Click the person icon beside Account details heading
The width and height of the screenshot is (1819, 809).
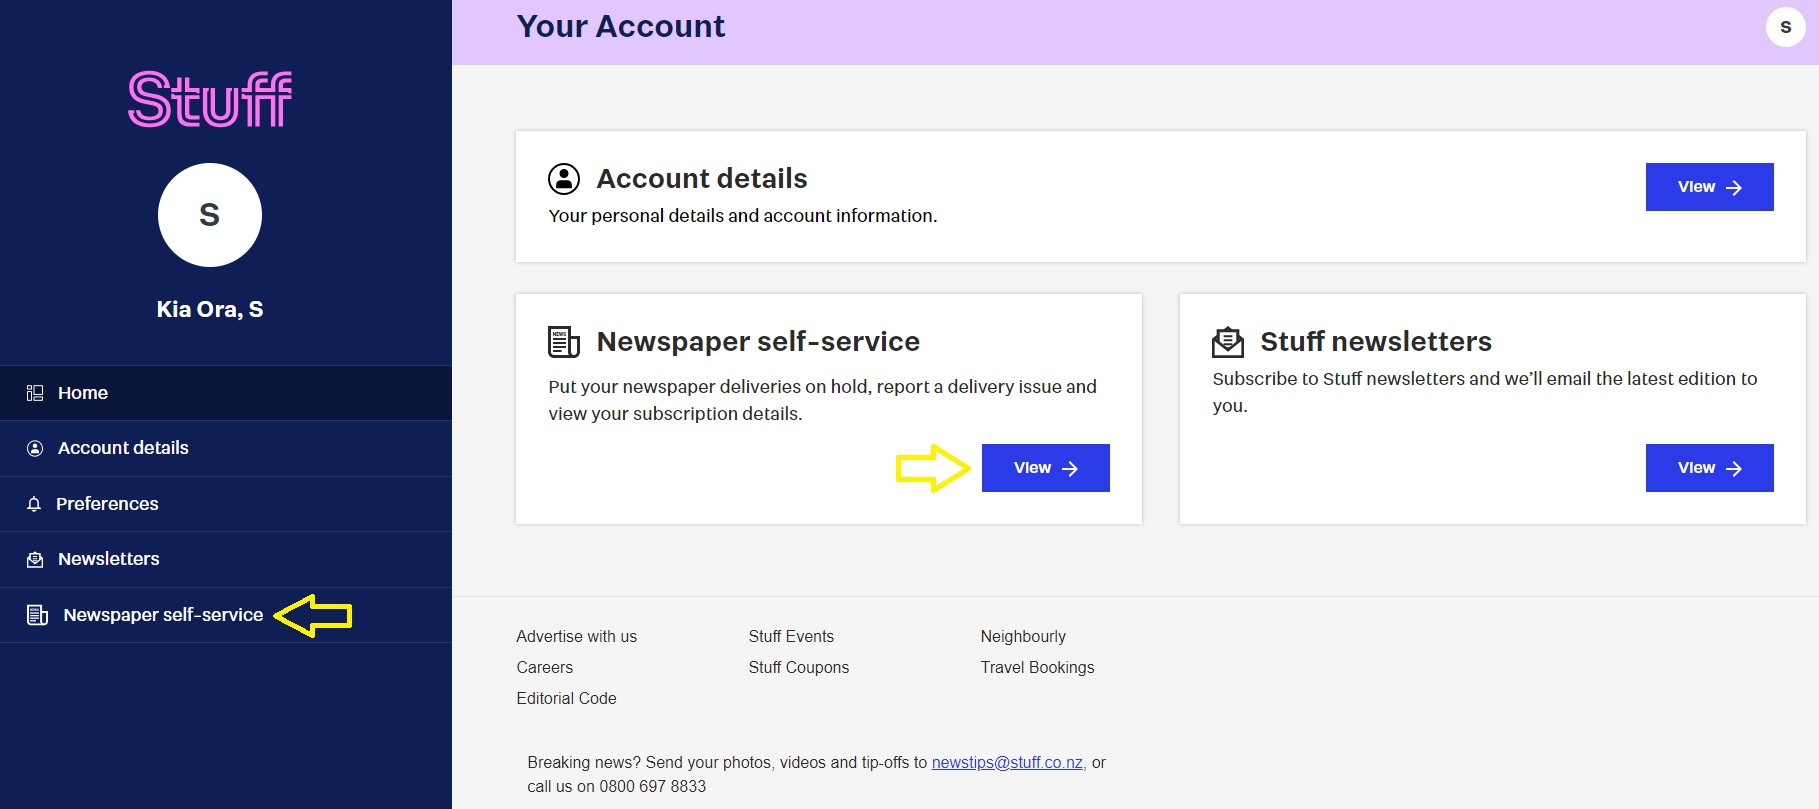point(564,179)
